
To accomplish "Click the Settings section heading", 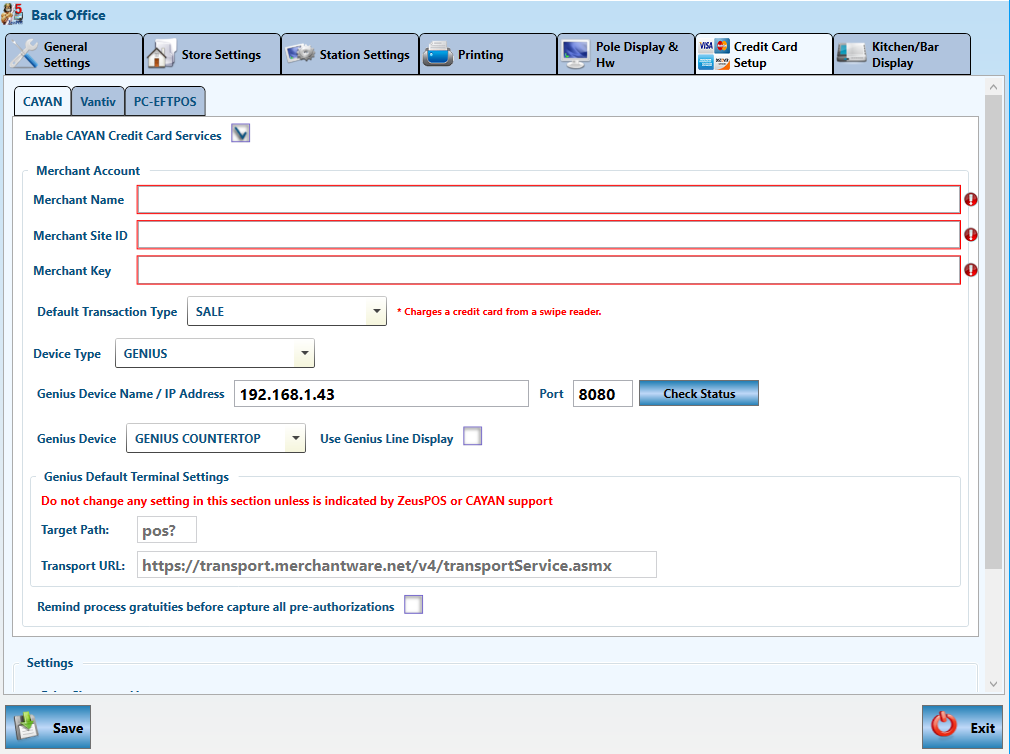I will (x=50, y=663).
